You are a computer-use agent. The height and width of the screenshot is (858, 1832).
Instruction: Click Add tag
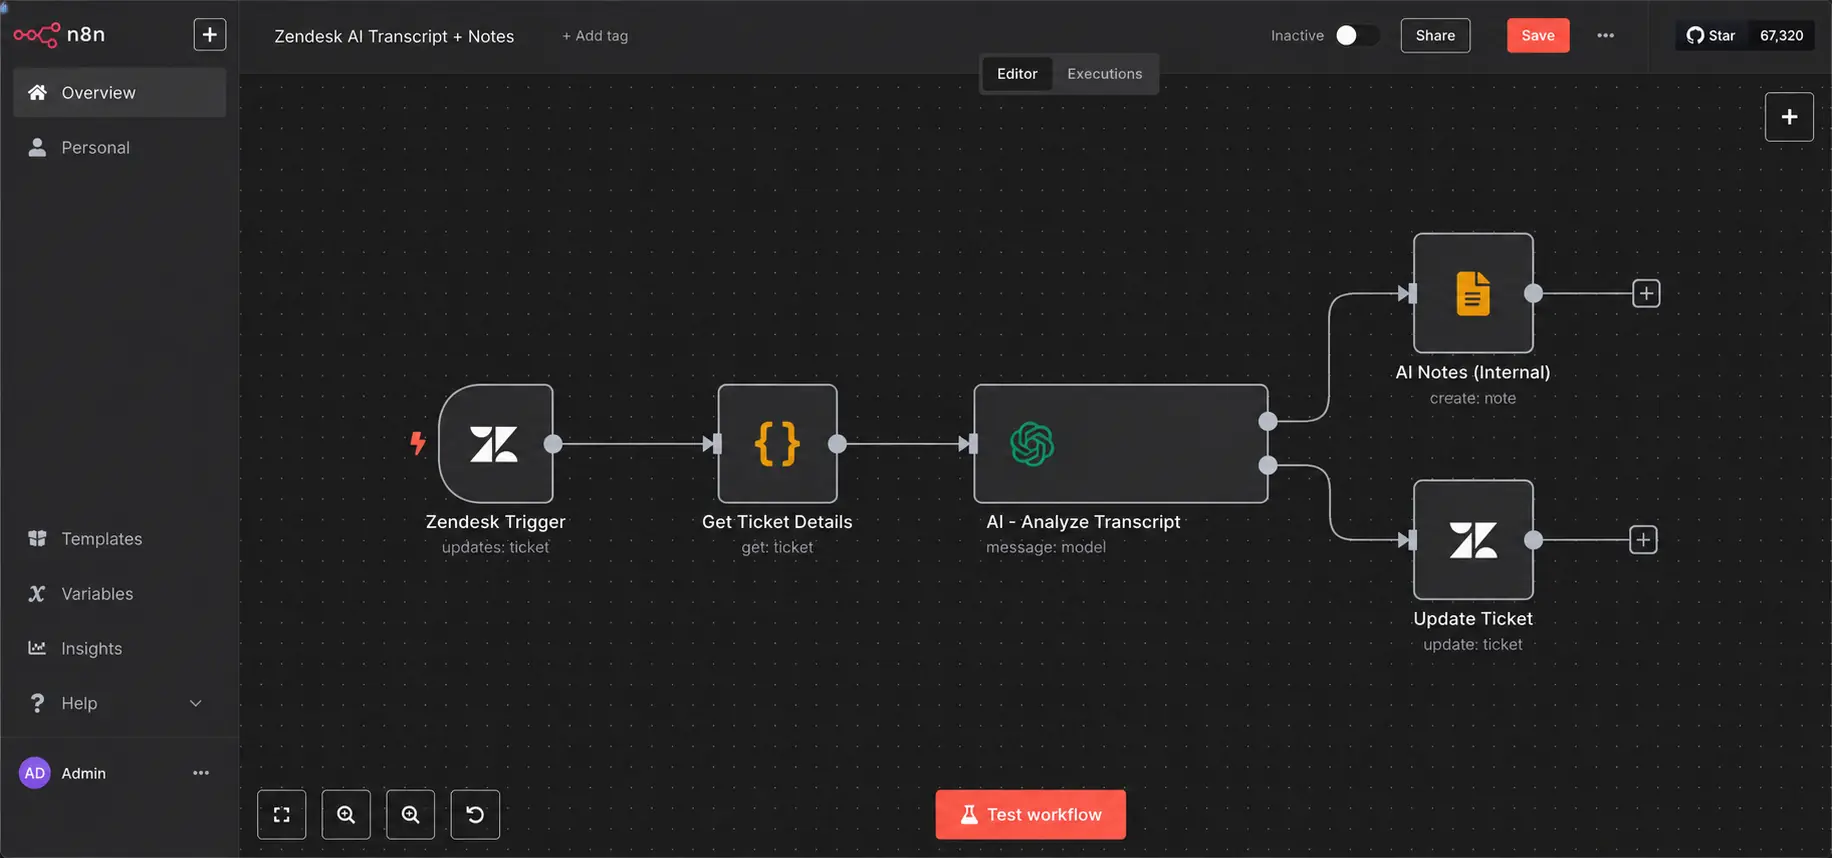pyautogui.click(x=595, y=36)
